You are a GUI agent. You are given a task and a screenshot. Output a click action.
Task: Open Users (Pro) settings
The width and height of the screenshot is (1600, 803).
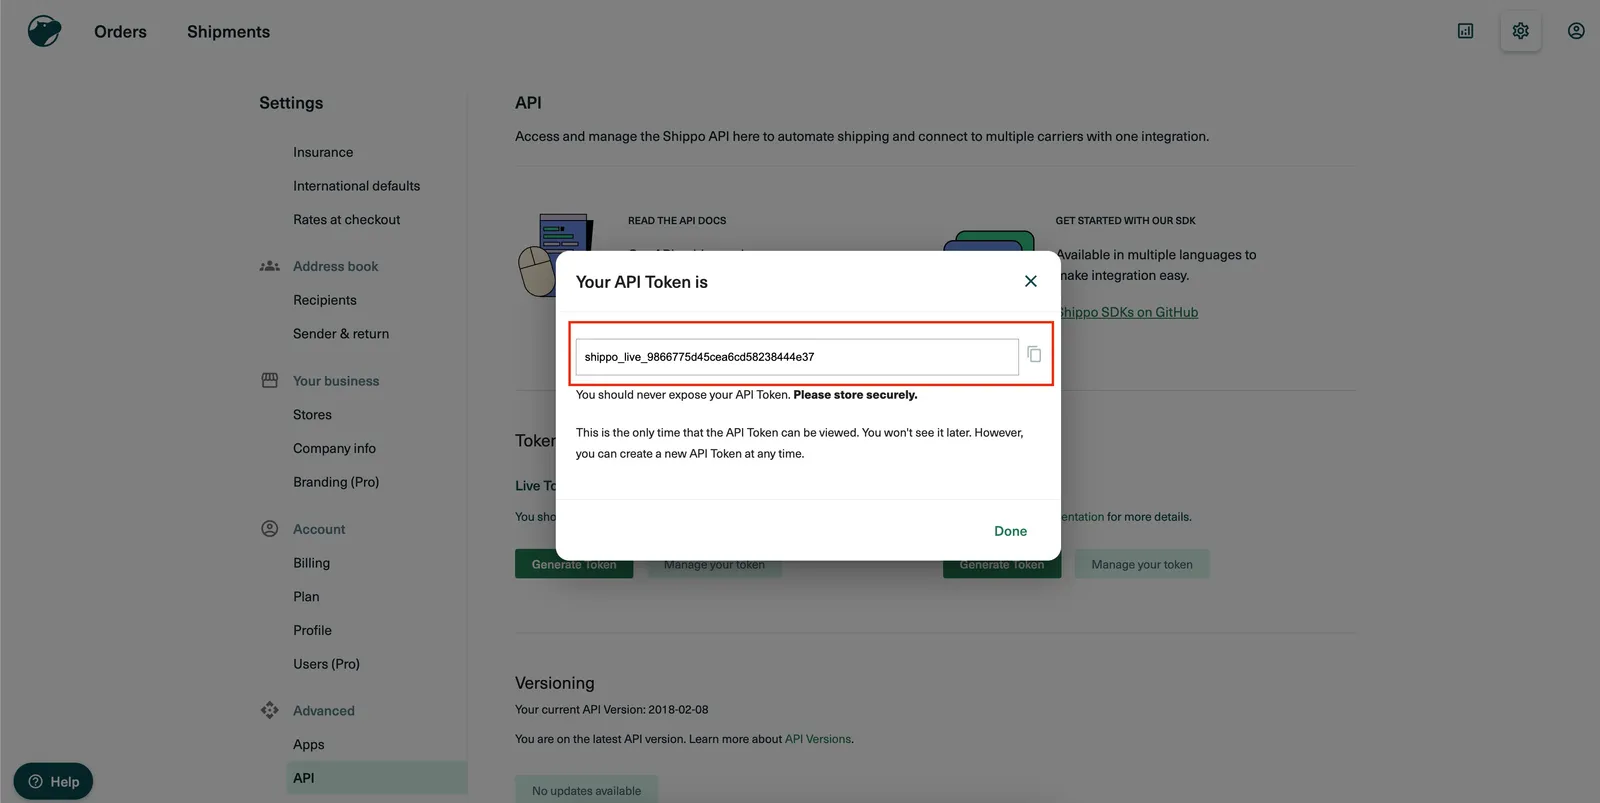(326, 664)
